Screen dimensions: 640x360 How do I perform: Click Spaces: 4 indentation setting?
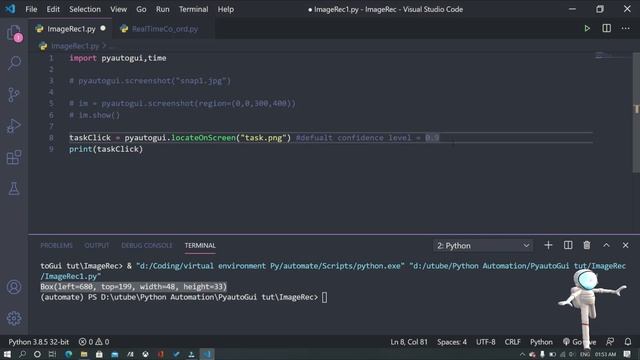pos(452,342)
